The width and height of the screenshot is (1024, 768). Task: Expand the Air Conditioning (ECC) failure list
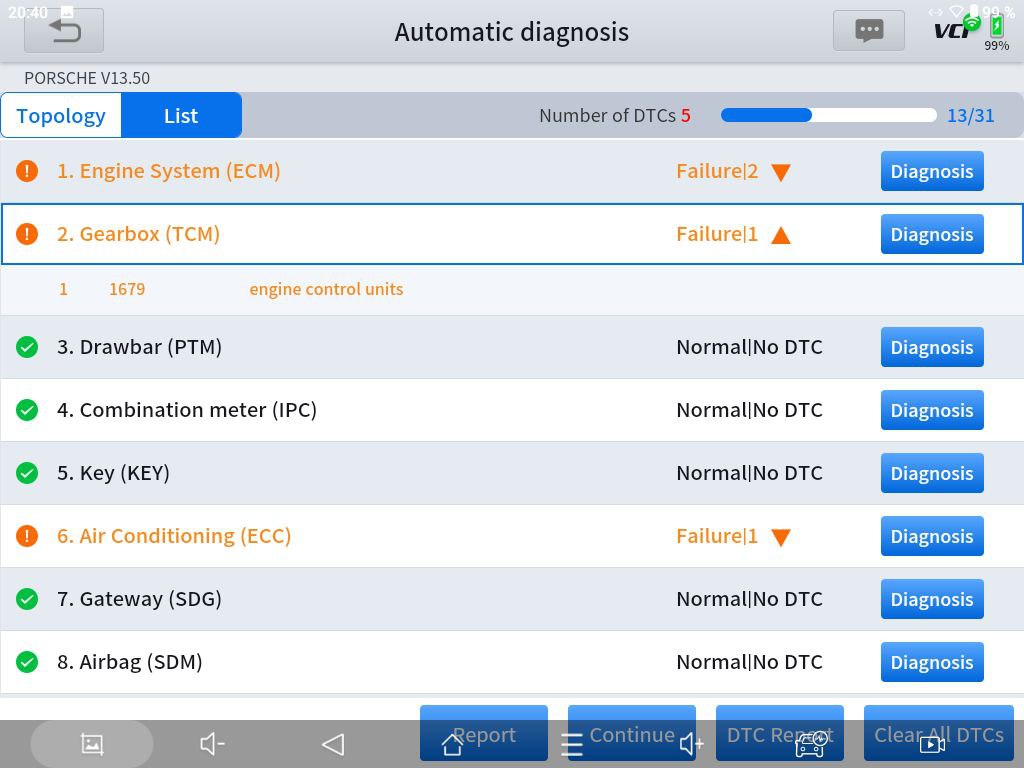click(781, 537)
